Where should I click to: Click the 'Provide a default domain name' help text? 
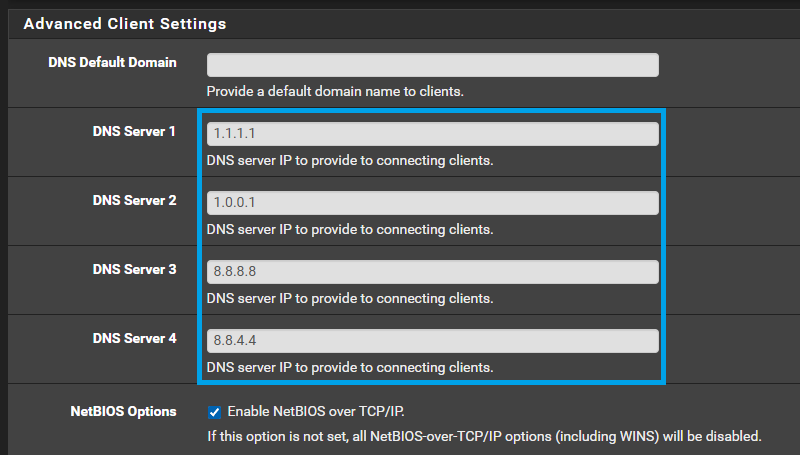pos(335,91)
